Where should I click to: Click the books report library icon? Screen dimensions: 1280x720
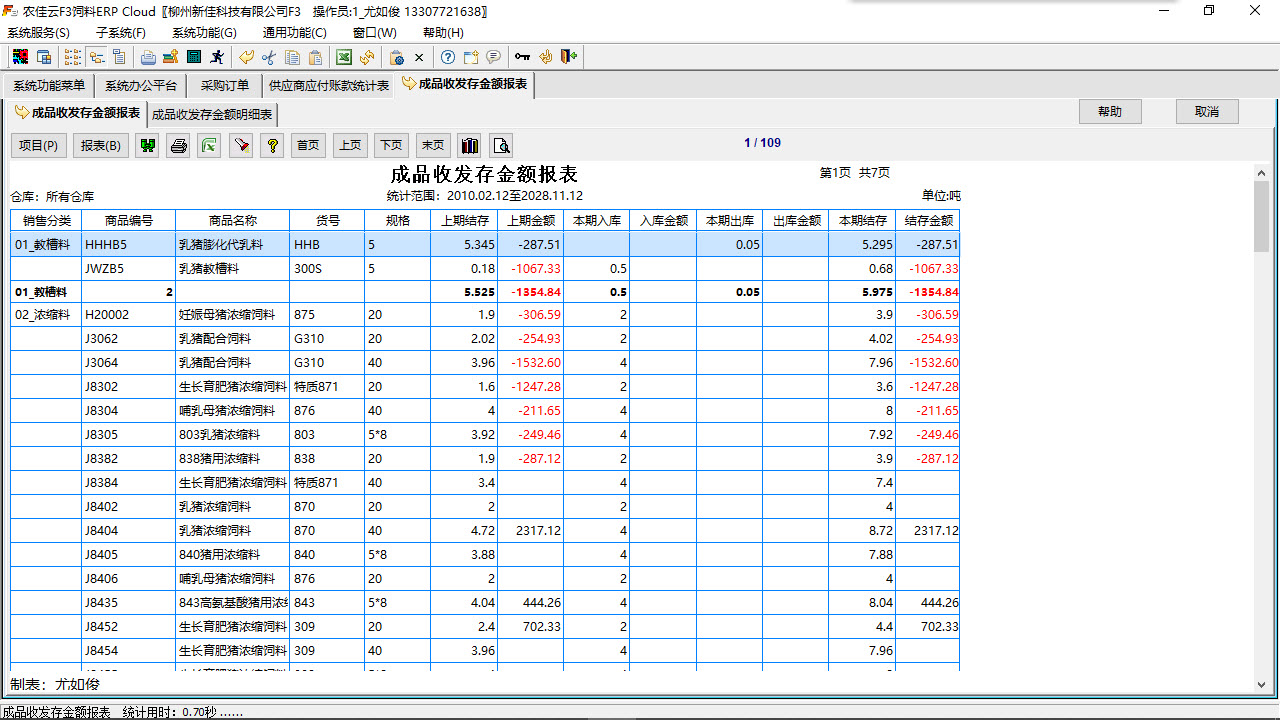click(469, 145)
